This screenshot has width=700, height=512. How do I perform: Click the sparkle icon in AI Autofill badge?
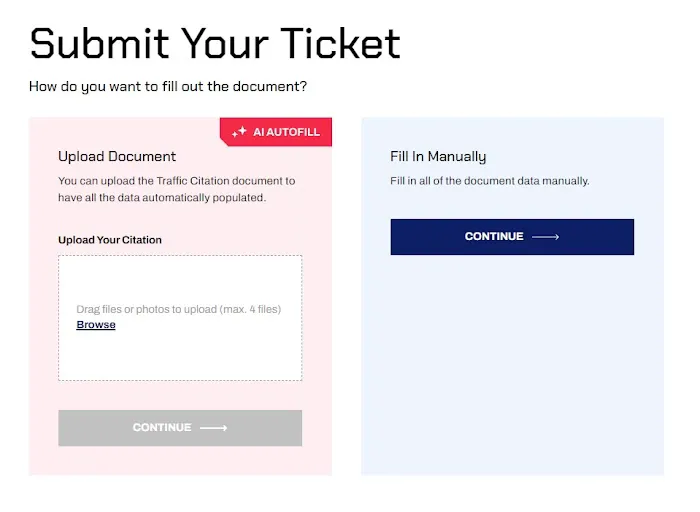(x=239, y=132)
